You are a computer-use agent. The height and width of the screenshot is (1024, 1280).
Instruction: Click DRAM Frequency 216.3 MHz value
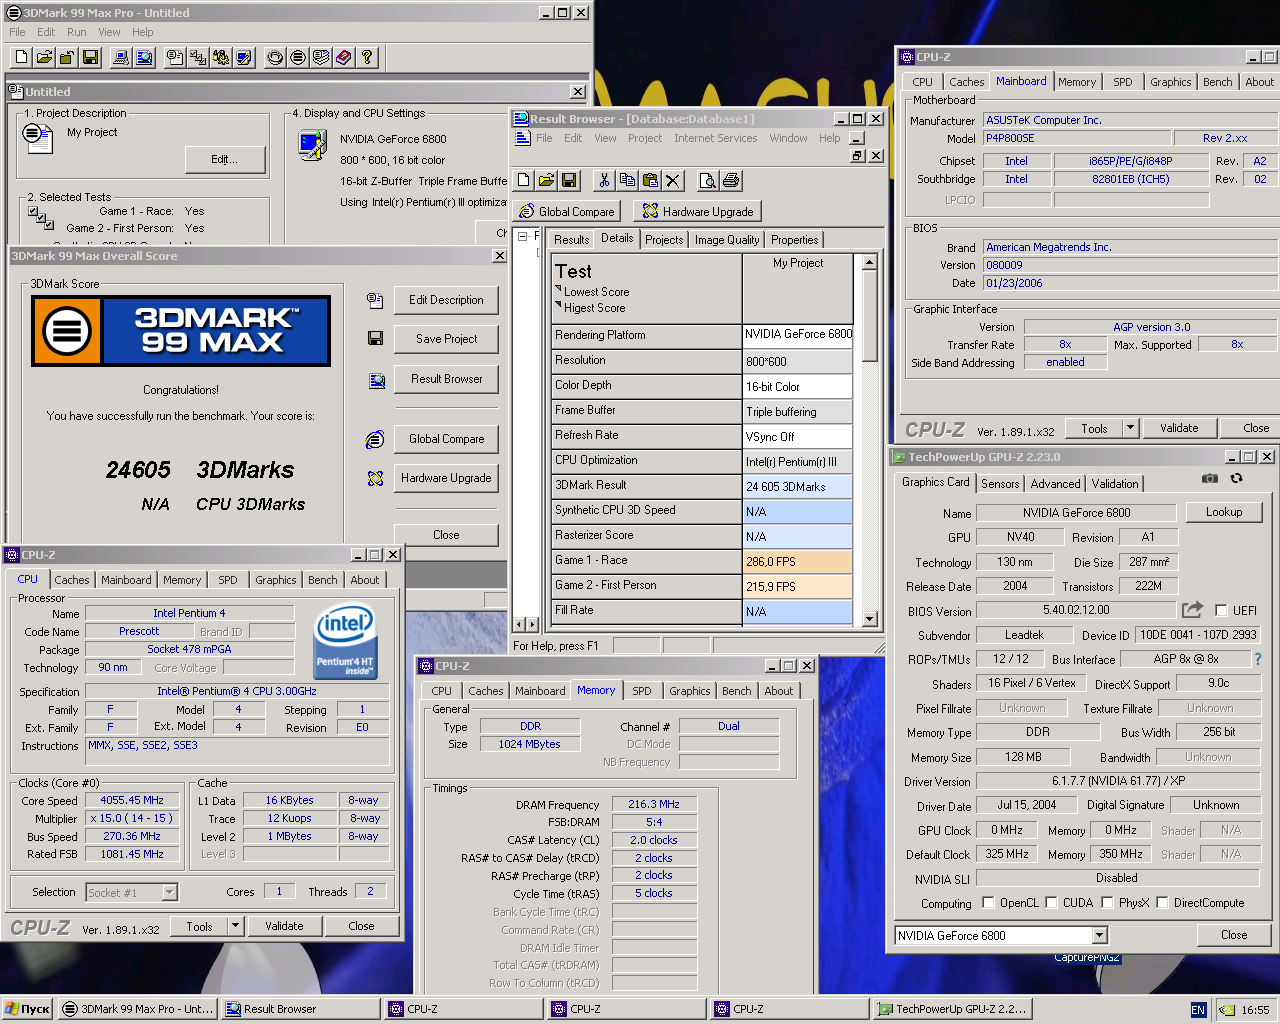(654, 804)
